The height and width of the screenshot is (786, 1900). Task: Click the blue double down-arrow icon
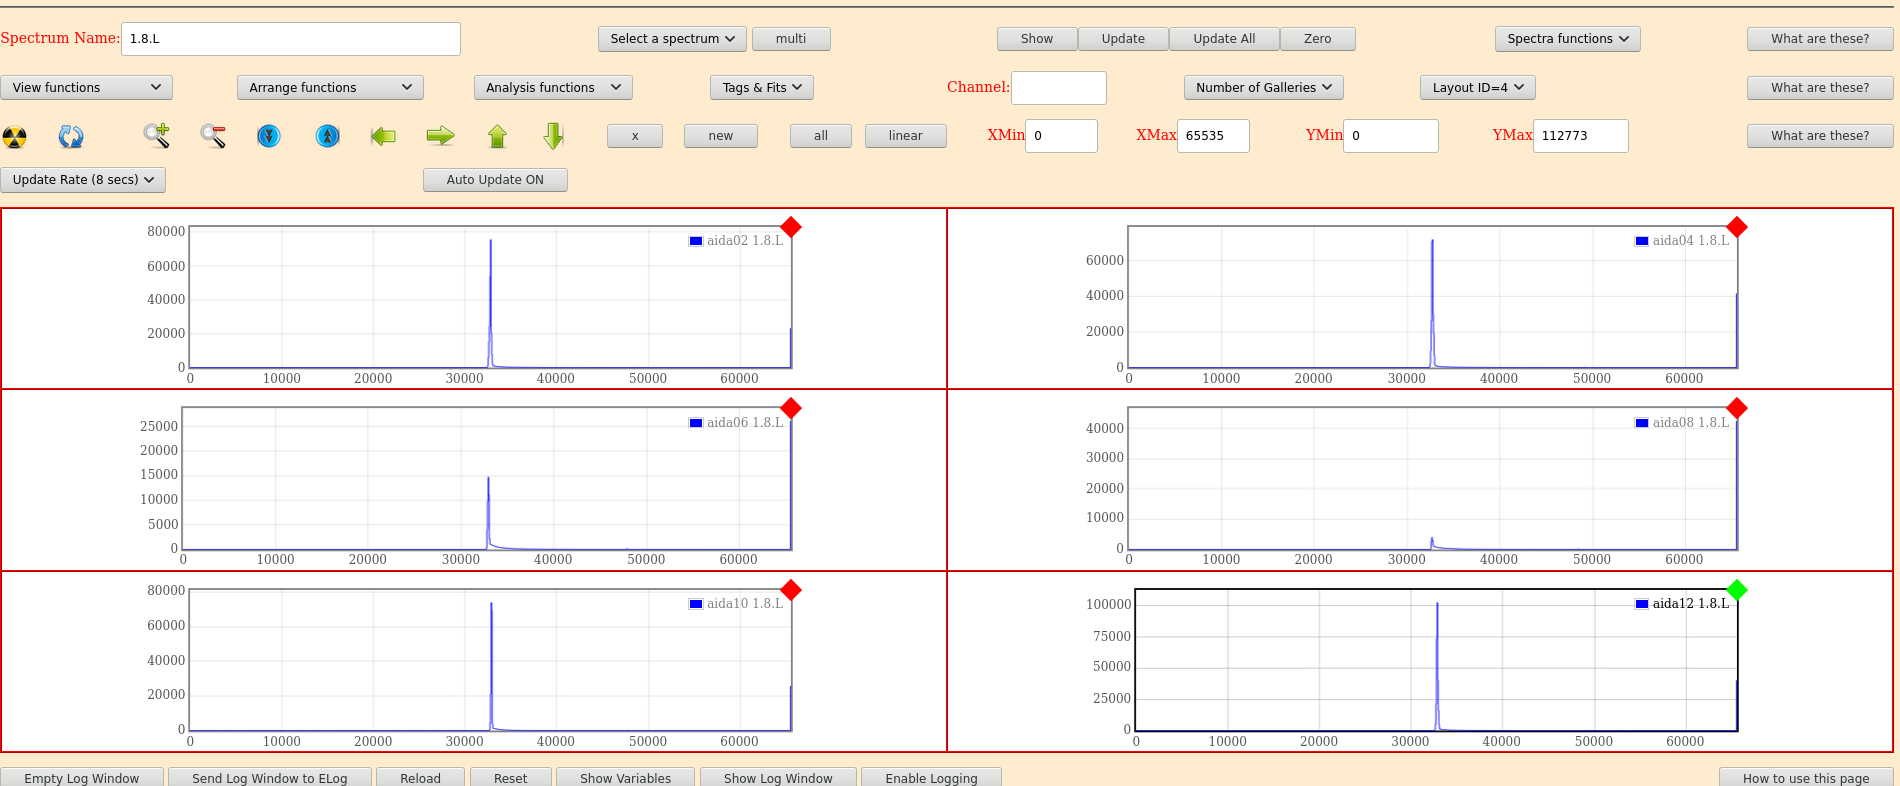click(269, 136)
